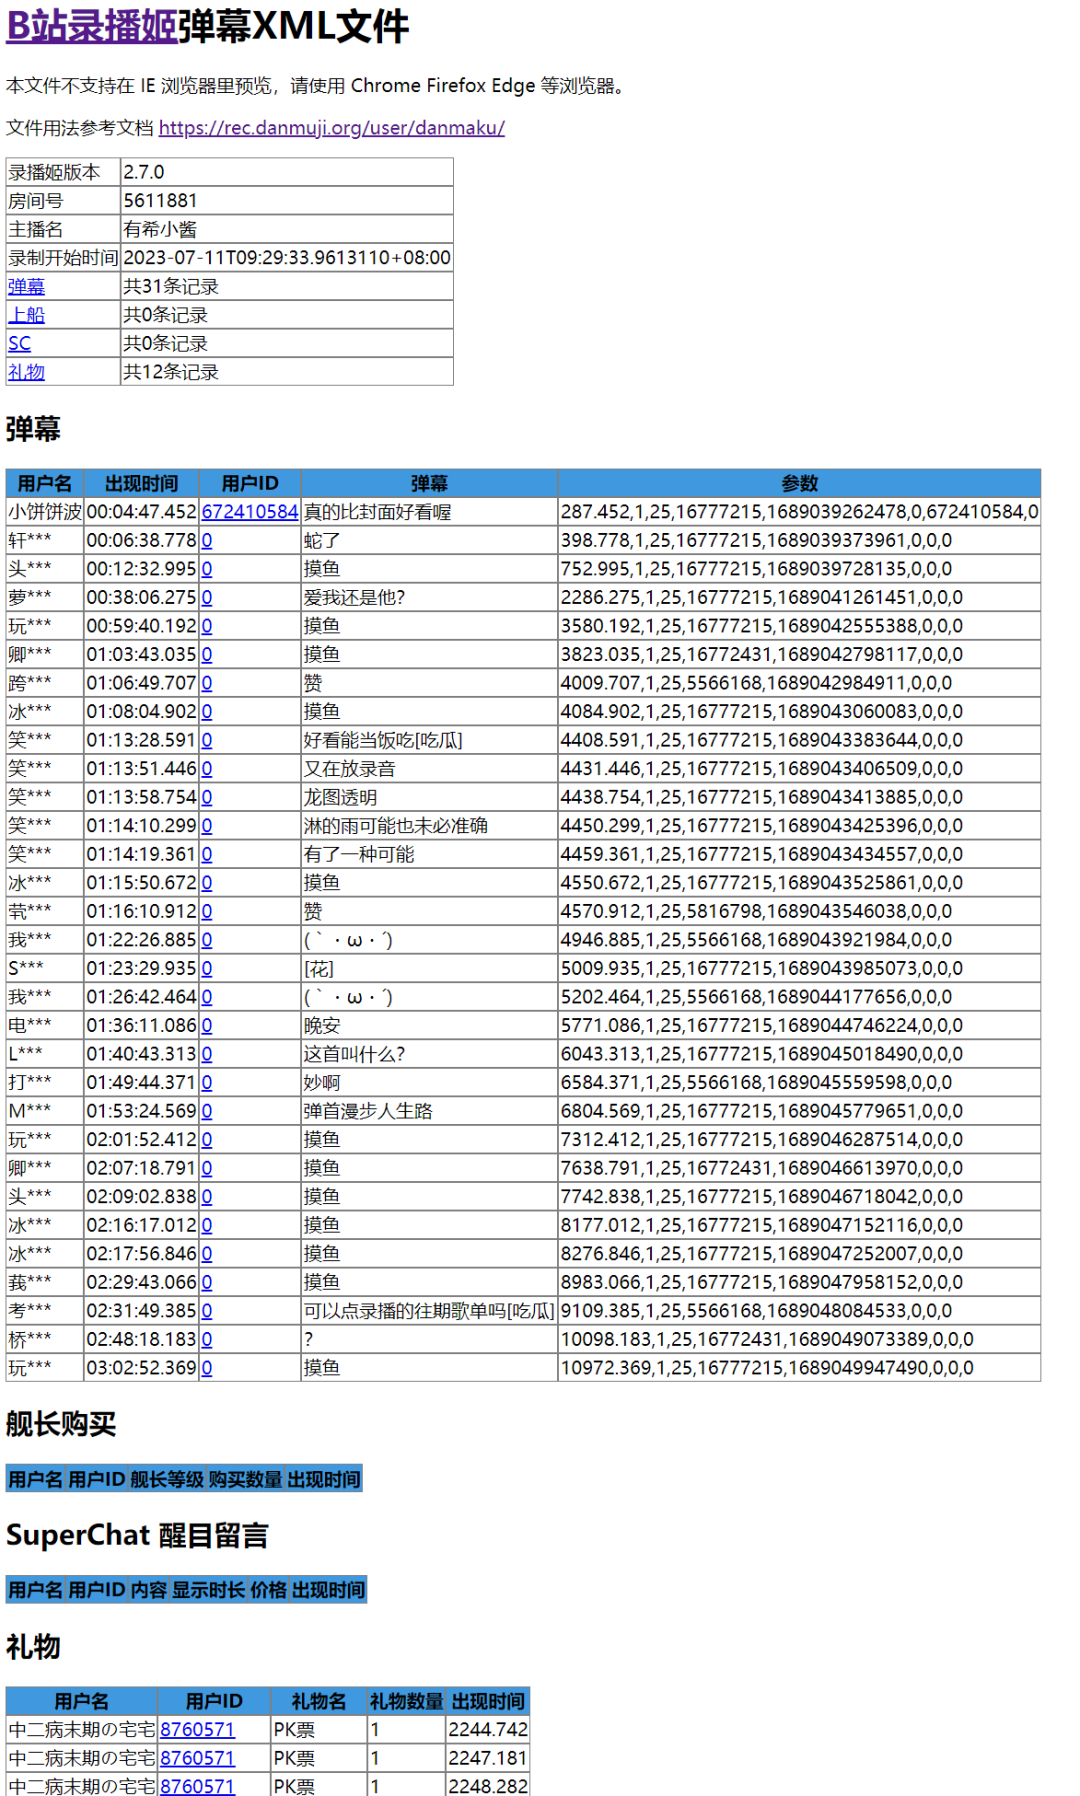The height and width of the screenshot is (1796, 1080).
Task: Select timestamp 03:02:52.369
Action: point(142,1367)
